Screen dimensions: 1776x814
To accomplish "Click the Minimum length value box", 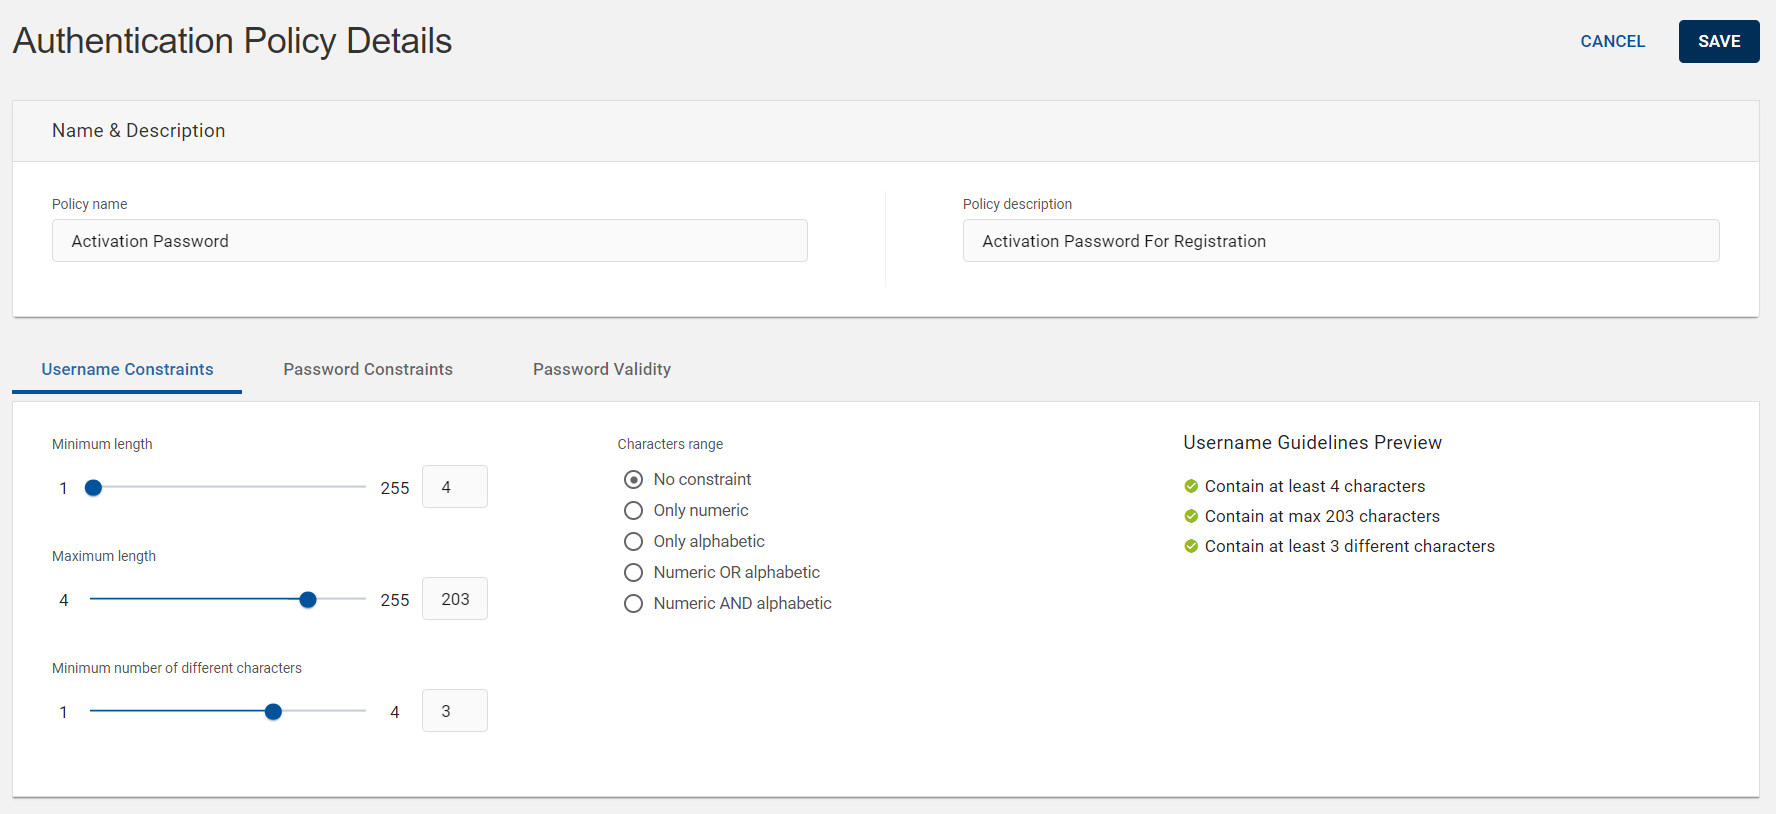I will 455,487.
